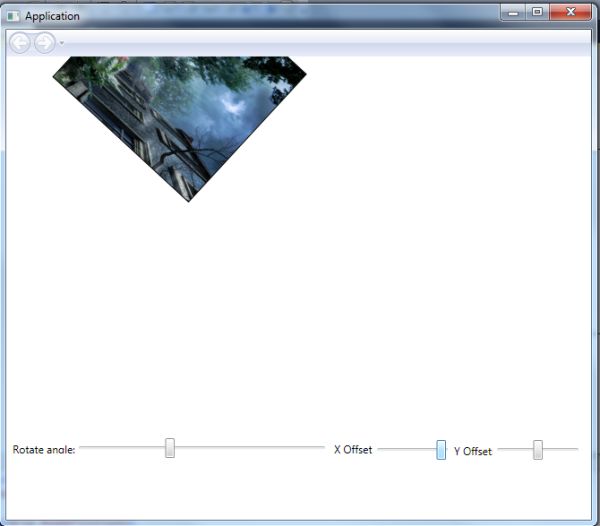Click the Y Offset label
Screen dimensions: 600x526
[x=473, y=451]
